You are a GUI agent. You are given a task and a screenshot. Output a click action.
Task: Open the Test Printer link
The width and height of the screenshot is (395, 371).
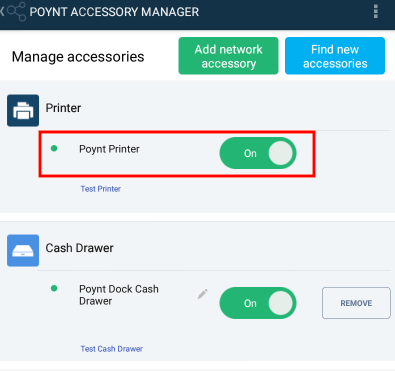(x=101, y=189)
